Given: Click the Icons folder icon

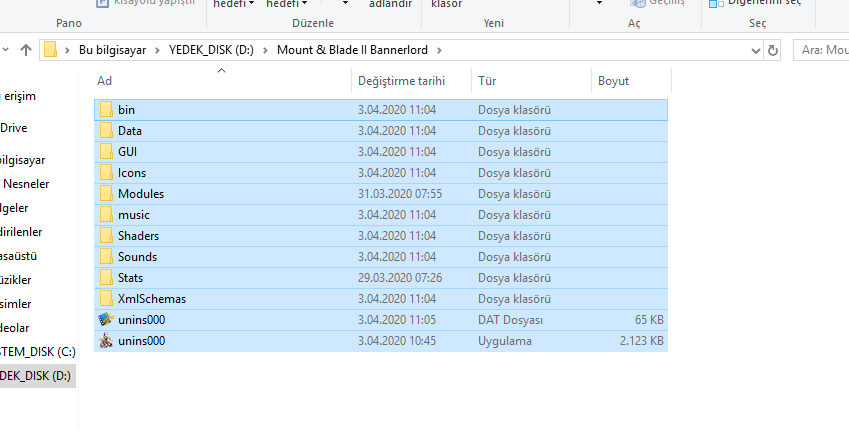Looking at the screenshot, I should coord(106,173).
